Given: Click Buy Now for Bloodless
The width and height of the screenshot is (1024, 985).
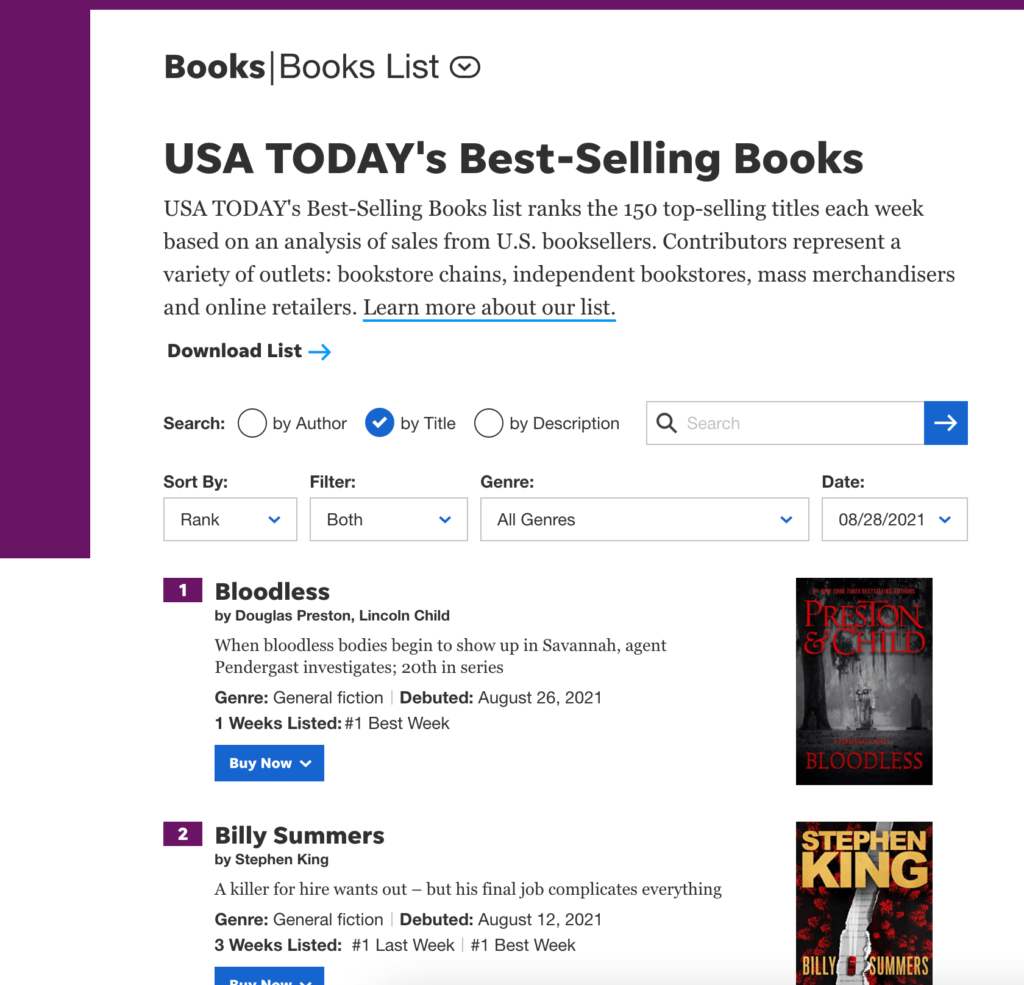Looking at the screenshot, I should (269, 763).
